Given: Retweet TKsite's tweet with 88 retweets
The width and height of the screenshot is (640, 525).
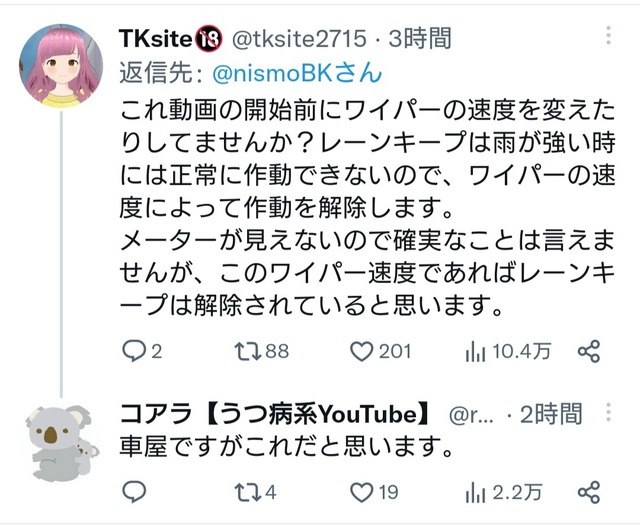Looking at the screenshot, I should [x=248, y=351].
